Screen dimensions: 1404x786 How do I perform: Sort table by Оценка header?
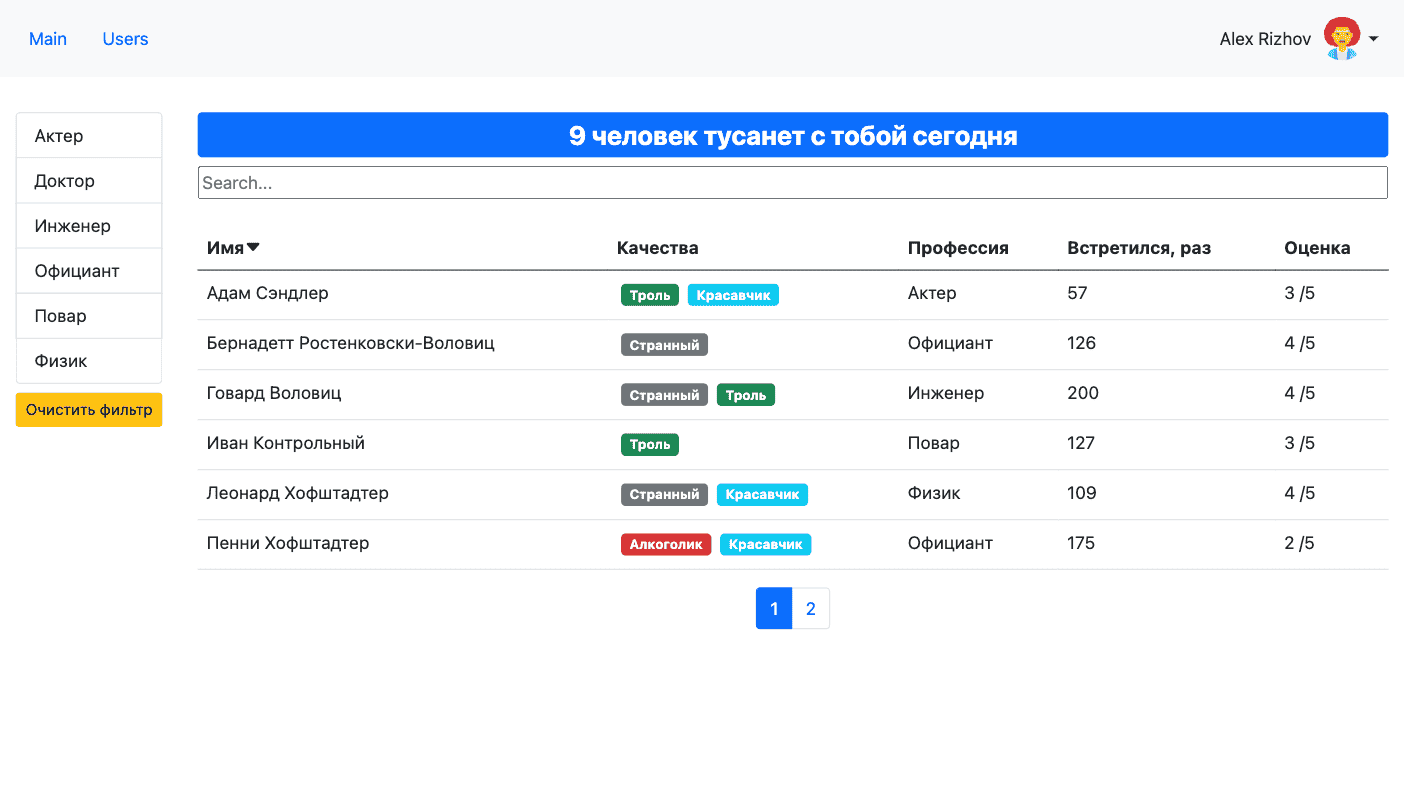(x=1316, y=248)
